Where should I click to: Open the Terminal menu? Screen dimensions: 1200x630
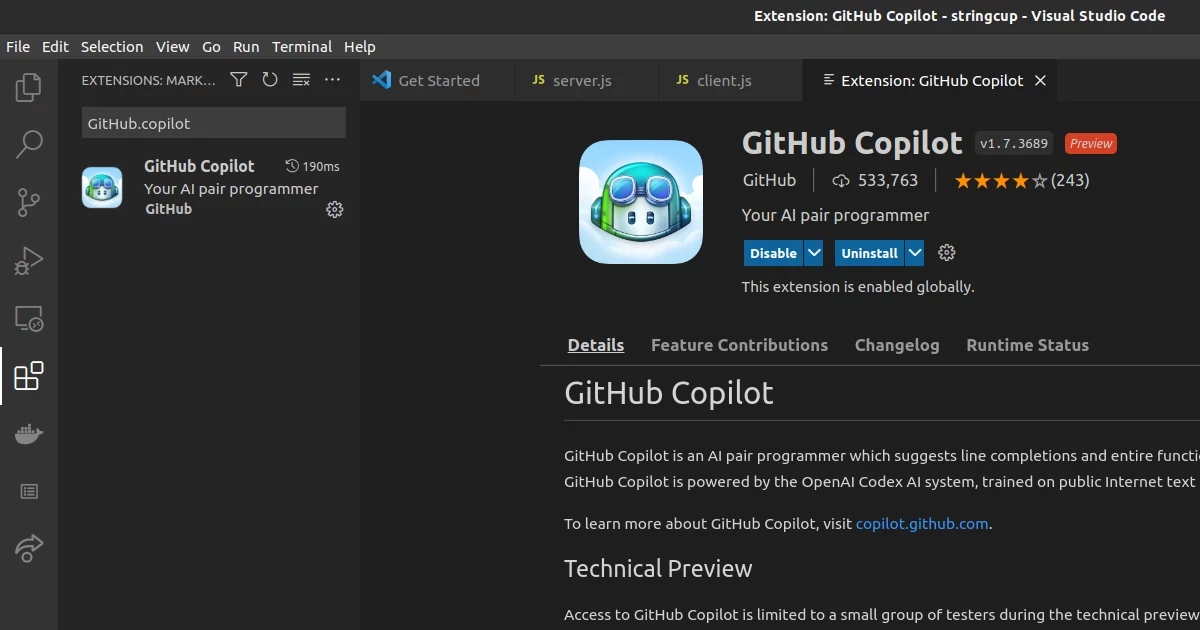(x=302, y=47)
